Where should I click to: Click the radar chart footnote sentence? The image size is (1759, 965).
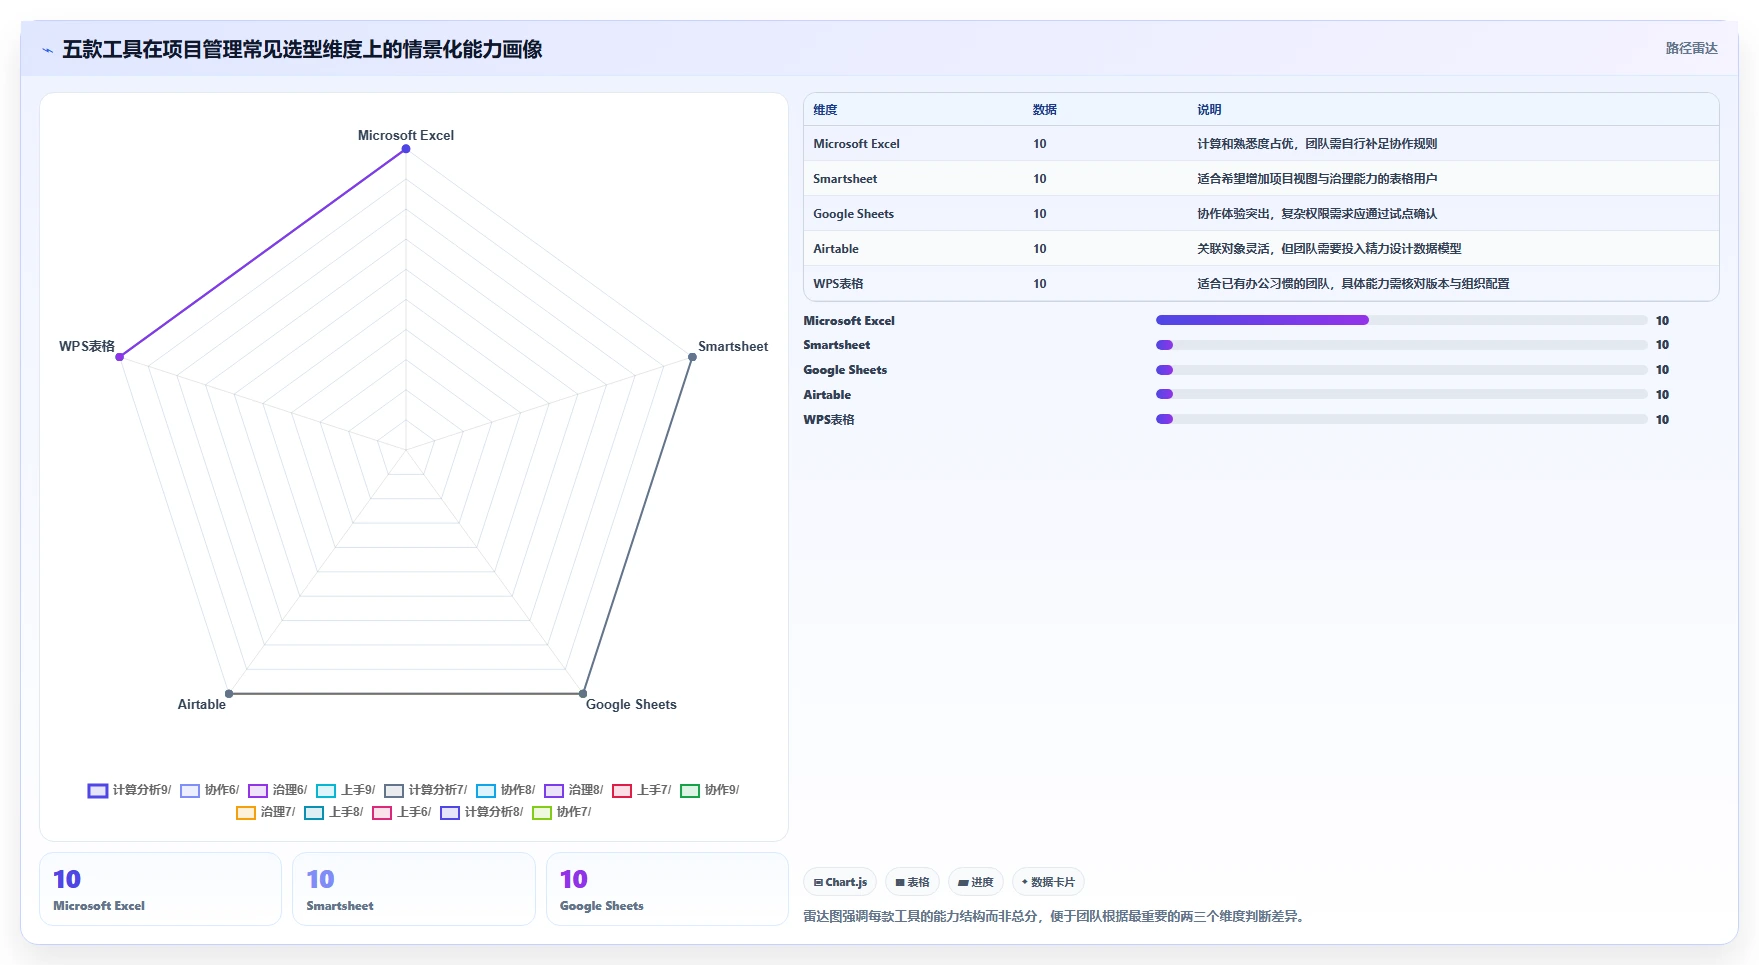pos(1056,916)
